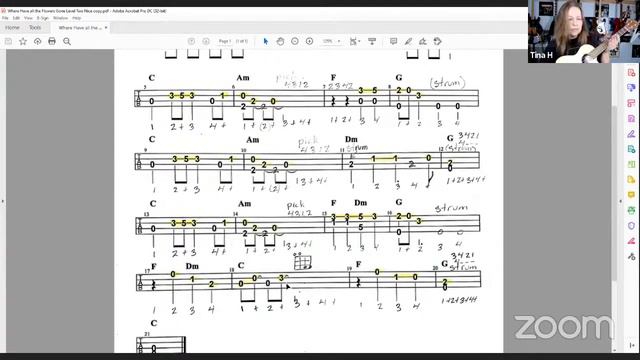Close the 'Where Have all the...' document tab

[x=106, y=28]
